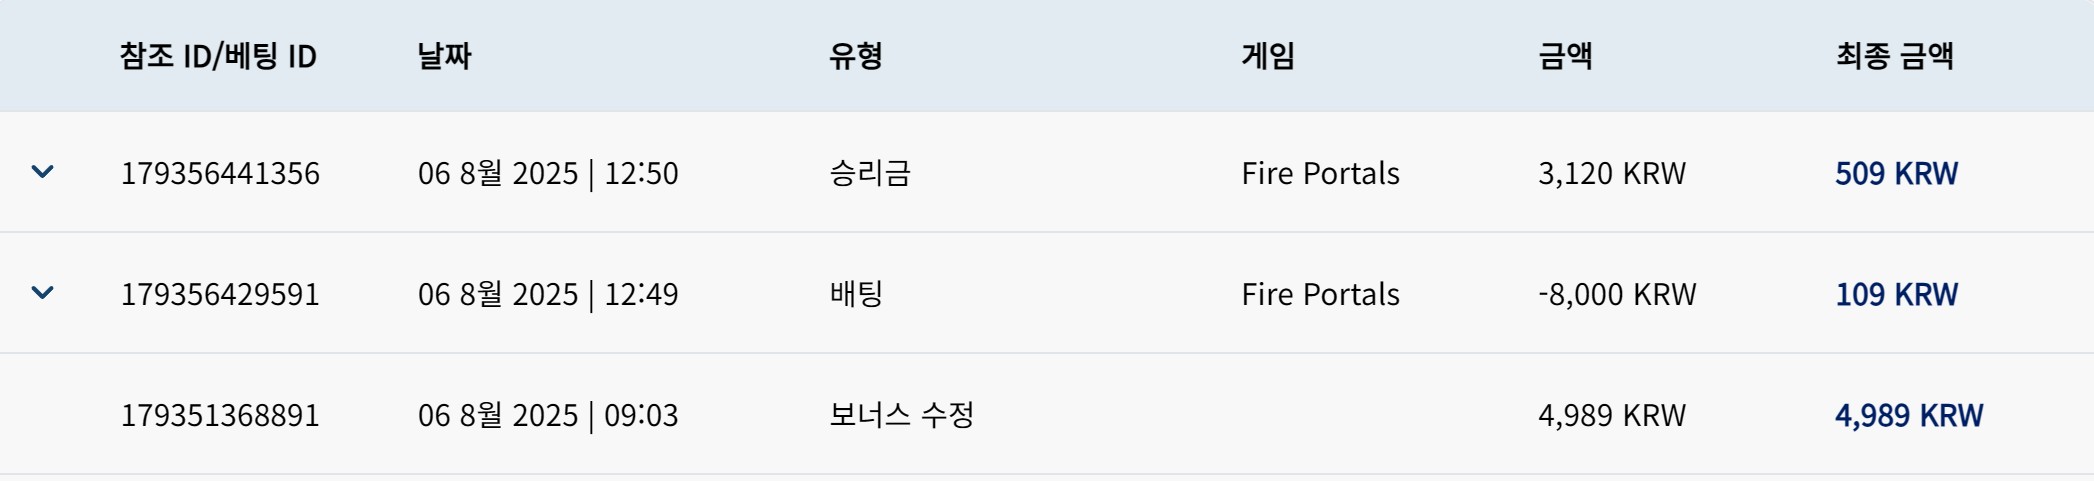This screenshot has height=481, width=2094.
Task: Expand the row with ID 179356441356
Action: click(42, 172)
